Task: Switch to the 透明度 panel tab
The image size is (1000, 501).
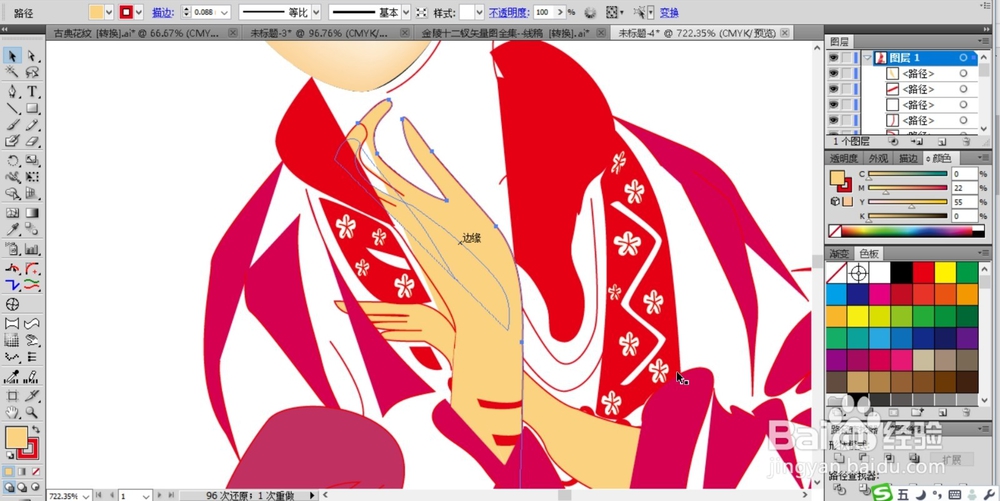Action: pos(844,159)
